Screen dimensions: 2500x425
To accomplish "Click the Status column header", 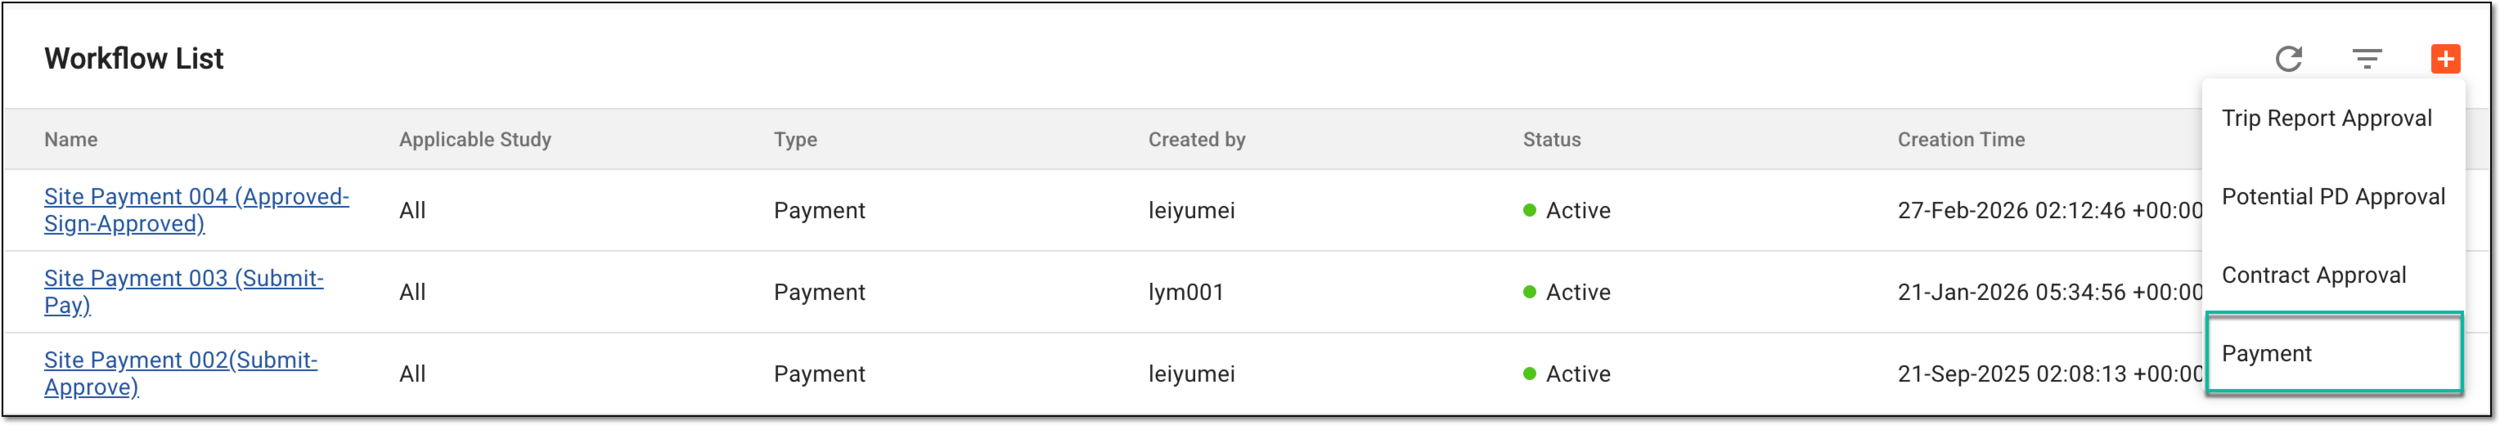I will coord(1551,140).
